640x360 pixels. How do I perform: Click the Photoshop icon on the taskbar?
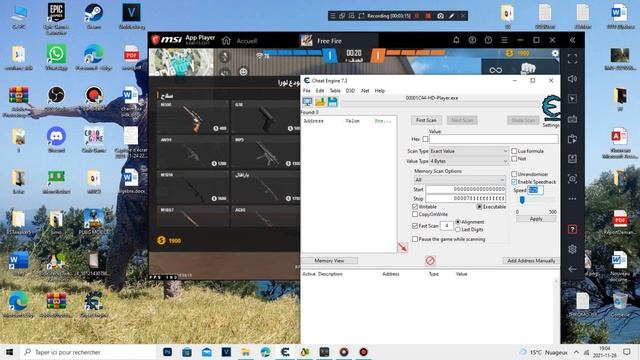(167, 352)
